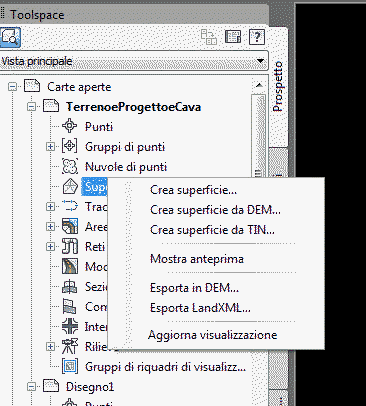Click the panel layout icon next to help
The height and width of the screenshot is (406, 366).
tap(233, 37)
